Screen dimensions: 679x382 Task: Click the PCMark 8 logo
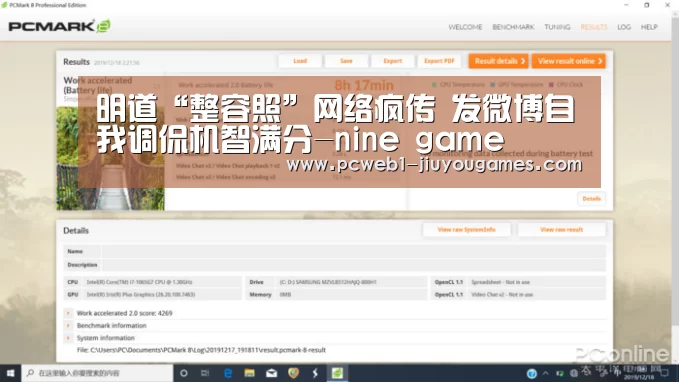[x=59, y=26]
